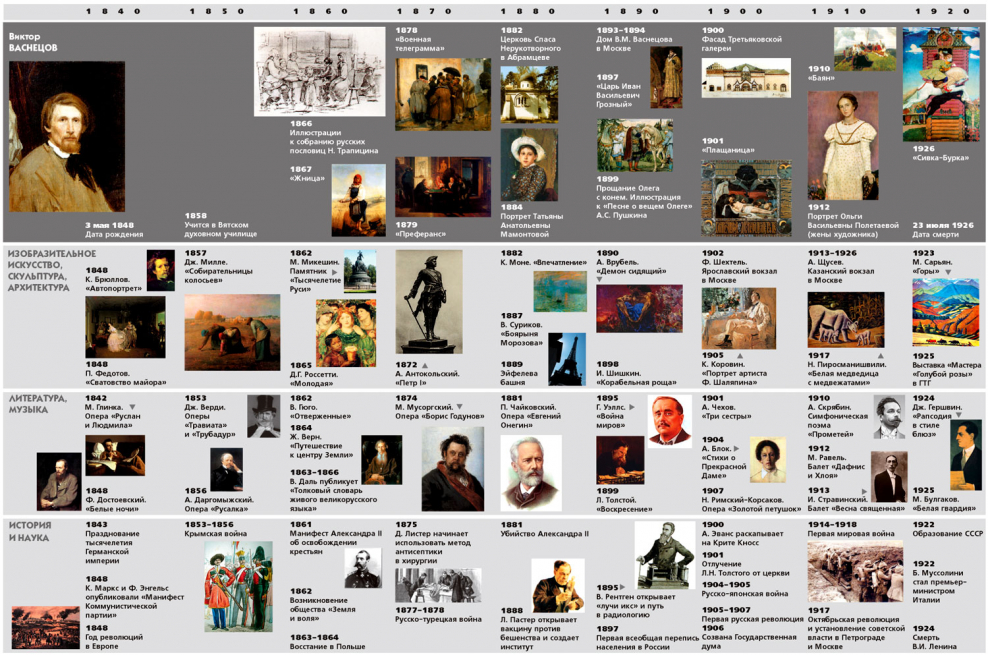Click the Eiffel Tower picture
Screen dimensions: 988x655
tap(567, 359)
